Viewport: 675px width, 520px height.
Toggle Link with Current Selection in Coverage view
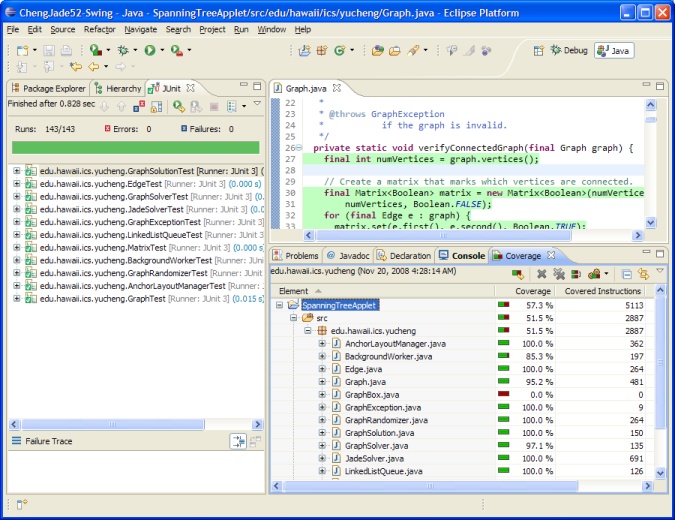[644, 274]
